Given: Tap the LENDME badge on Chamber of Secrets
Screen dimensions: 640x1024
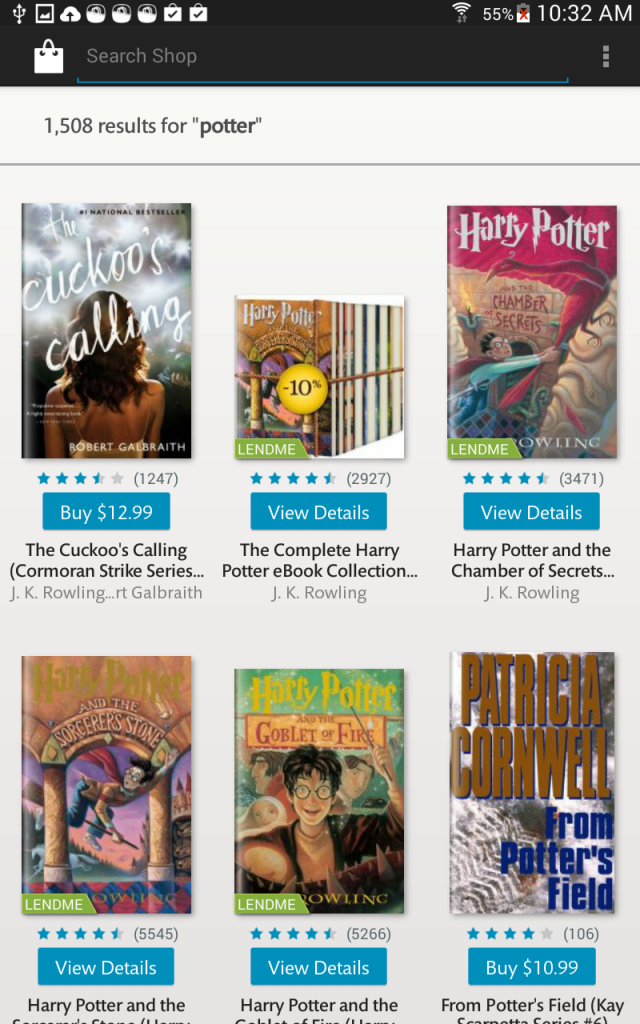Looking at the screenshot, I should (480, 449).
